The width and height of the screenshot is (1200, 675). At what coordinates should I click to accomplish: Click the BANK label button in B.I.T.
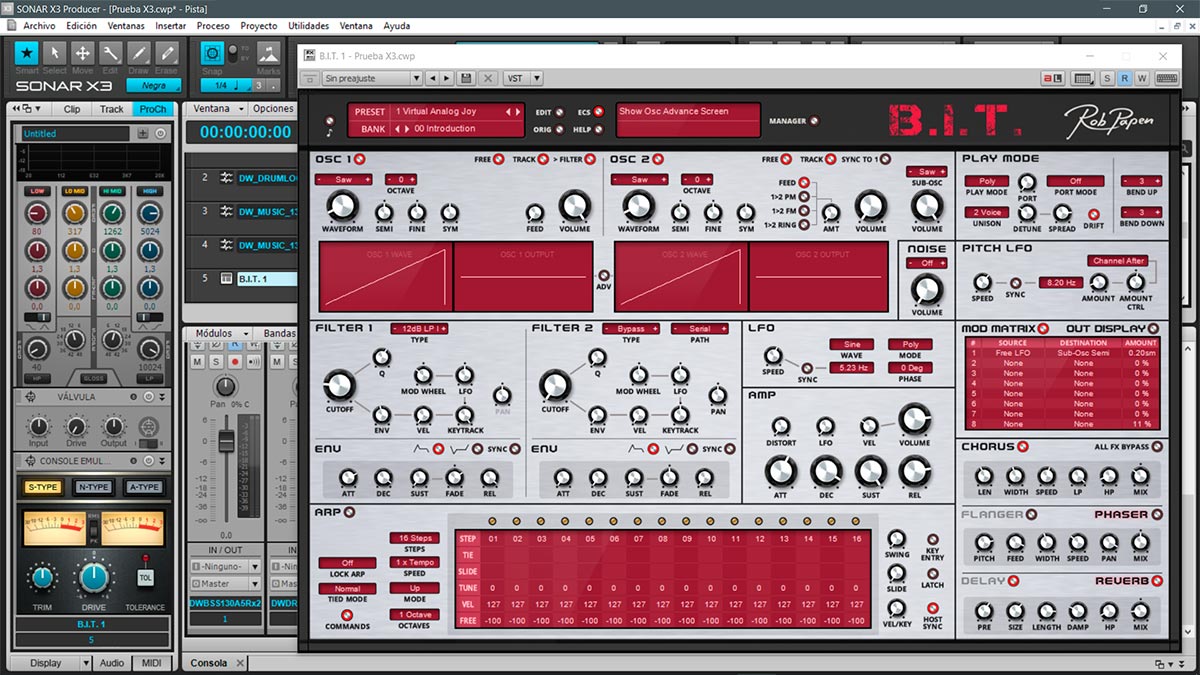click(x=372, y=129)
